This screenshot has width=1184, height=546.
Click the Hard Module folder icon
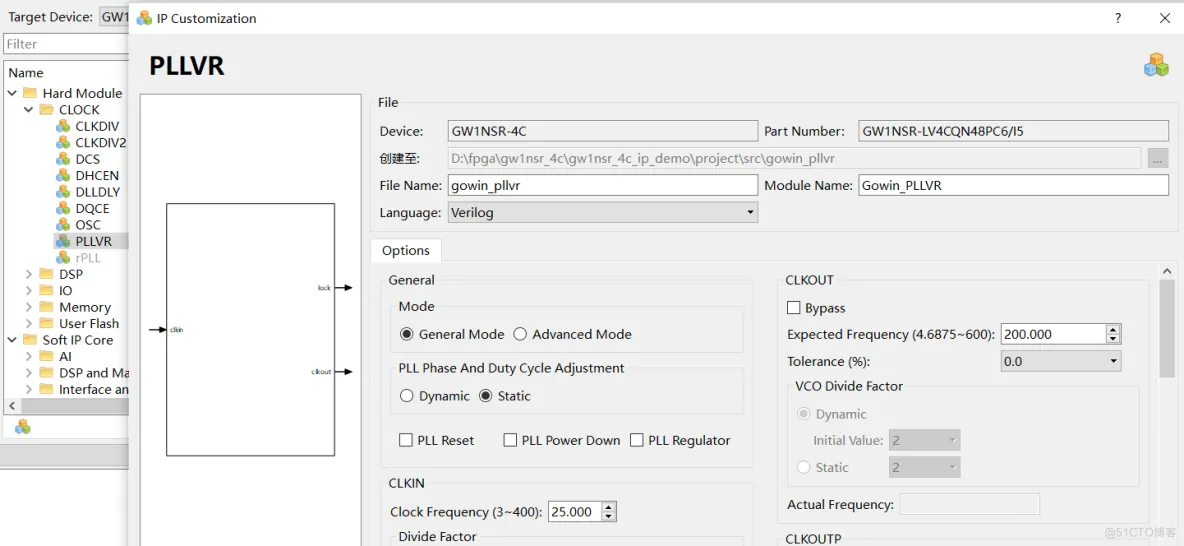[x=30, y=93]
